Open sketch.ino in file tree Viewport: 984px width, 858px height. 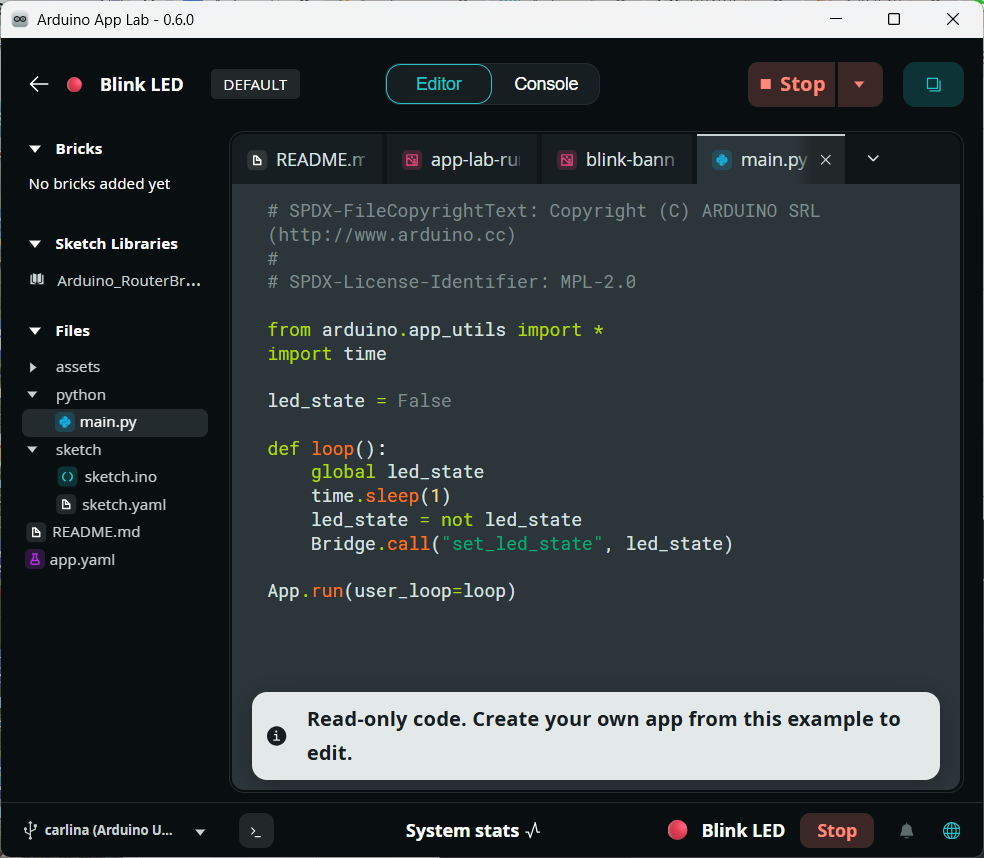pos(120,477)
